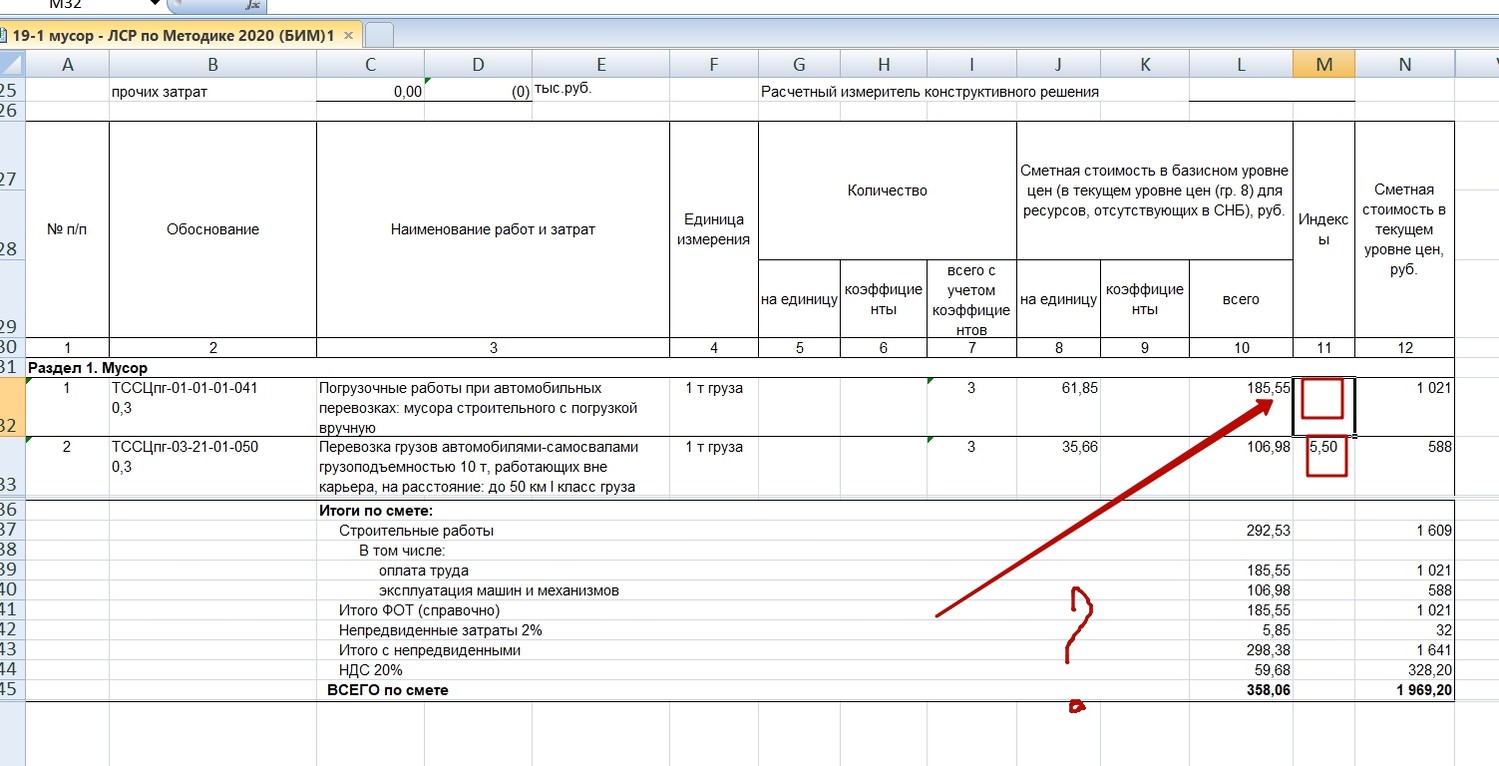Open the blank new tab next to the workbook tab

(379, 35)
